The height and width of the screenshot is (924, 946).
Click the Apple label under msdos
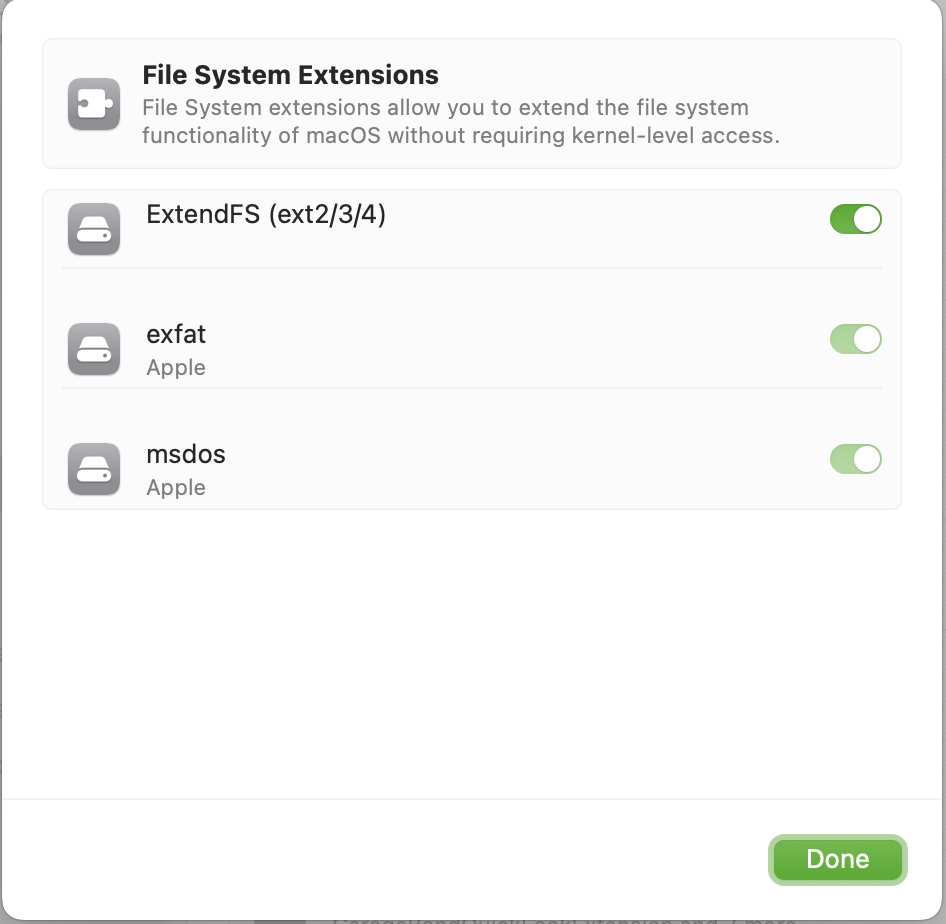(175, 487)
